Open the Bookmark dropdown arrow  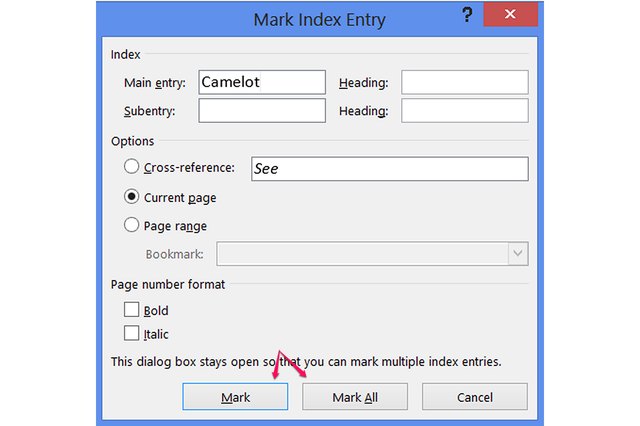[x=518, y=253]
